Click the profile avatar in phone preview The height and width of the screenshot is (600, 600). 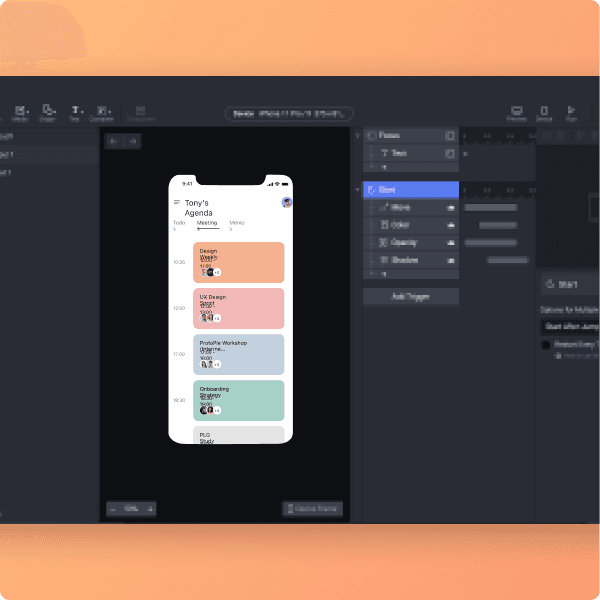tap(287, 202)
